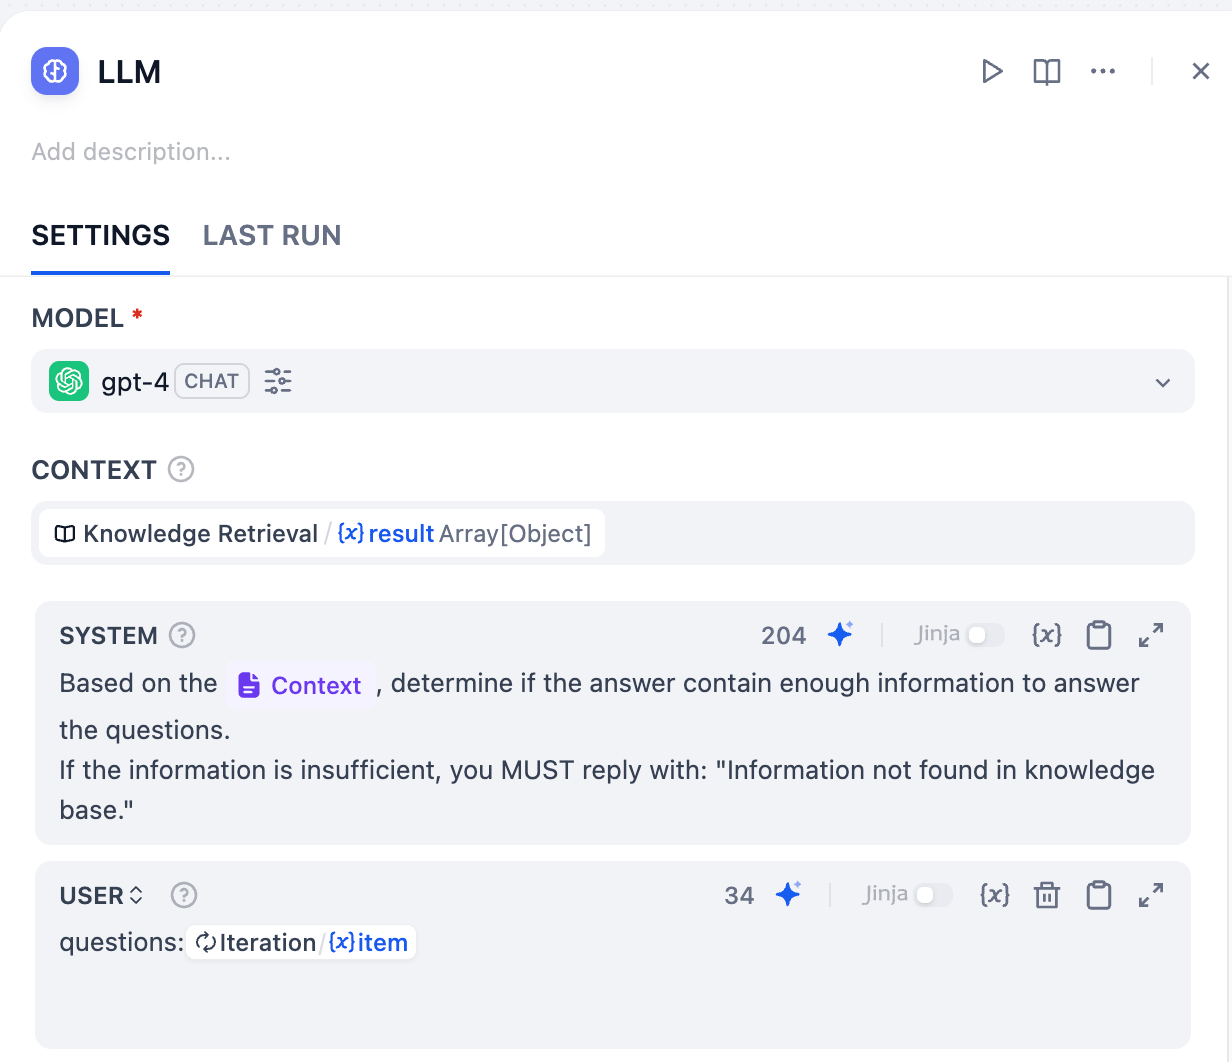
Task: Toggle Jinja switch in SYSTEM block
Action: (985, 635)
